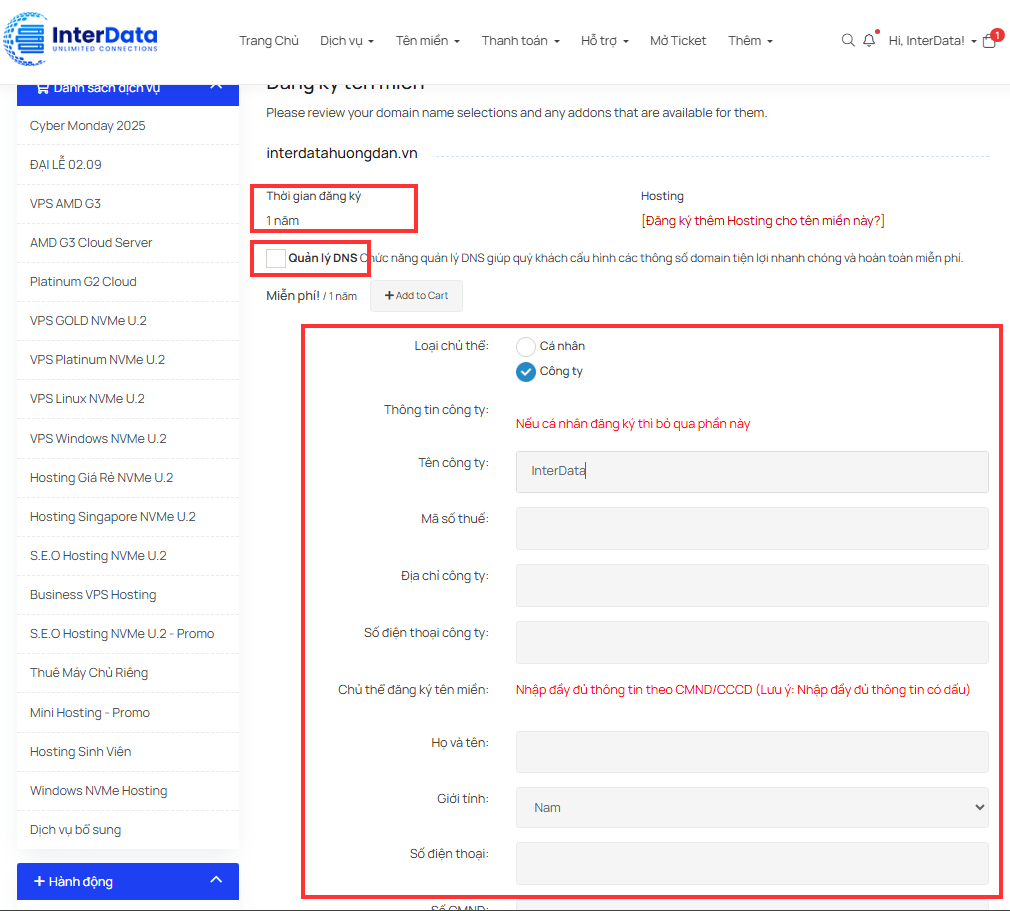
Task: Collapse the Danh sách dịch vụ panel chevron
Action: pos(216,86)
